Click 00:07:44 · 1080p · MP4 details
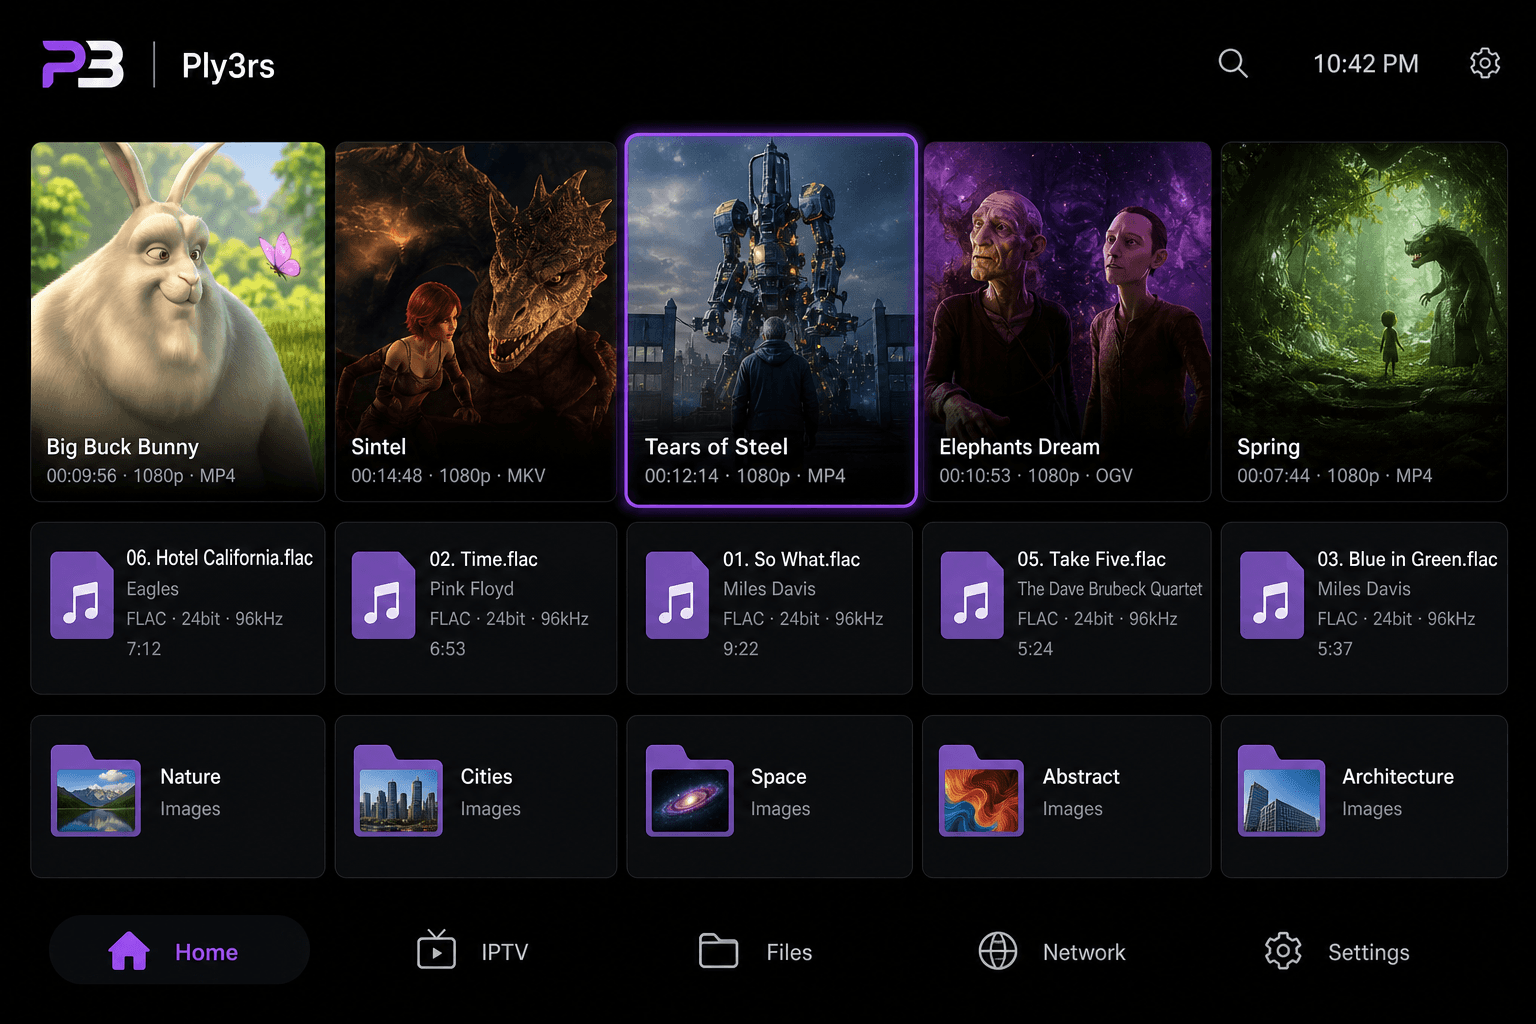Screen dimensions: 1536x1024 [x=1334, y=476]
